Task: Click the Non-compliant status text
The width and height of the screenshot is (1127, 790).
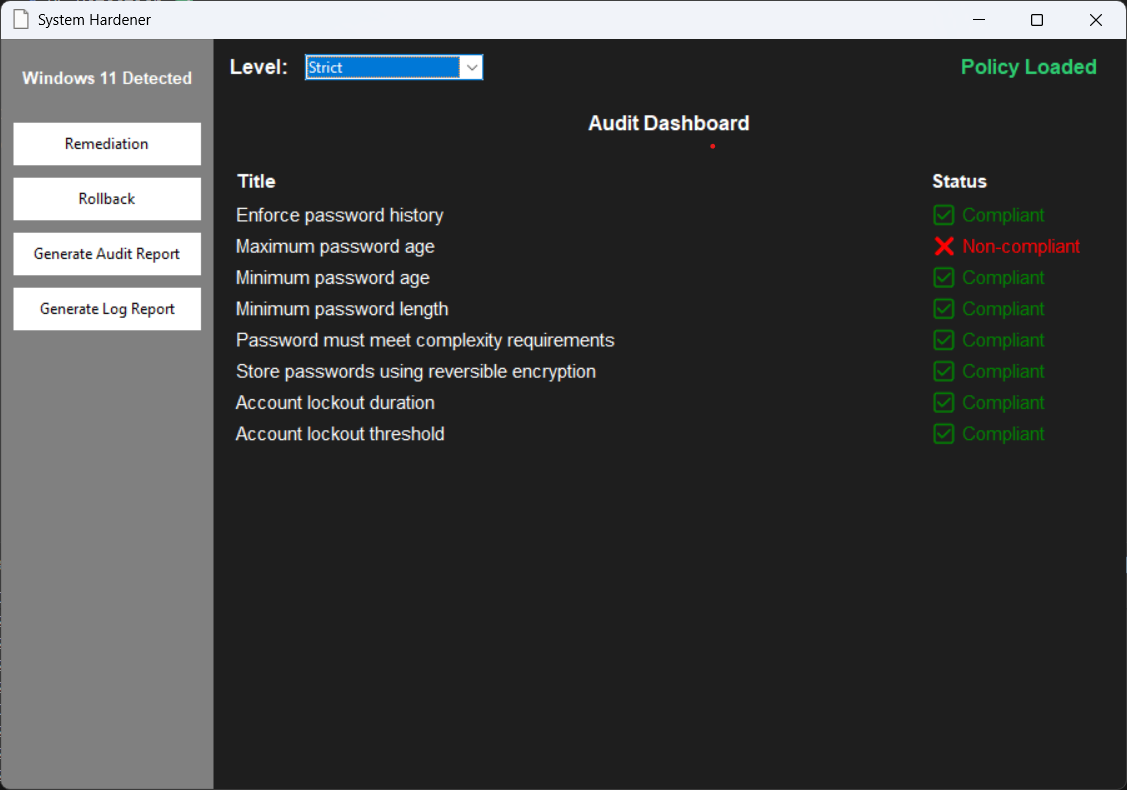Action: pyautogui.click(x=1021, y=247)
